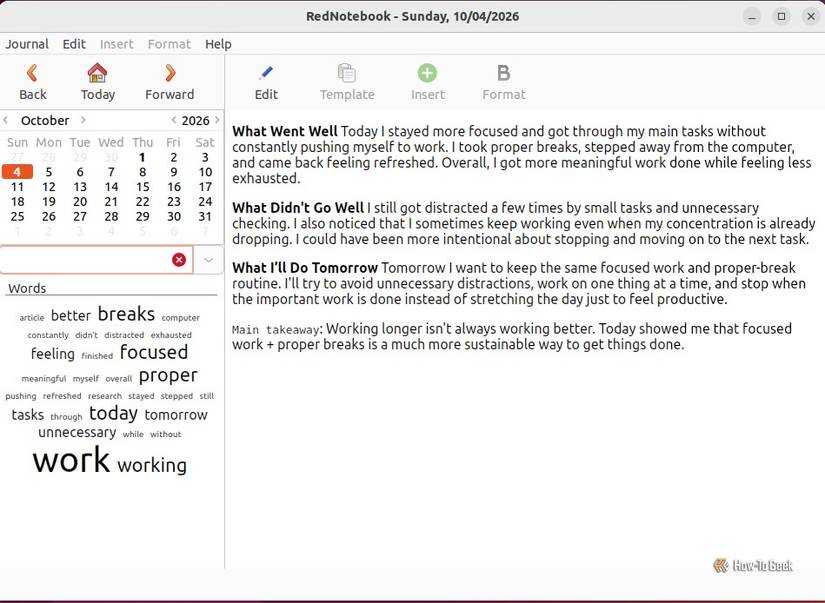Clear the search field with red X
This screenshot has width=825, height=603.
point(179,259)
